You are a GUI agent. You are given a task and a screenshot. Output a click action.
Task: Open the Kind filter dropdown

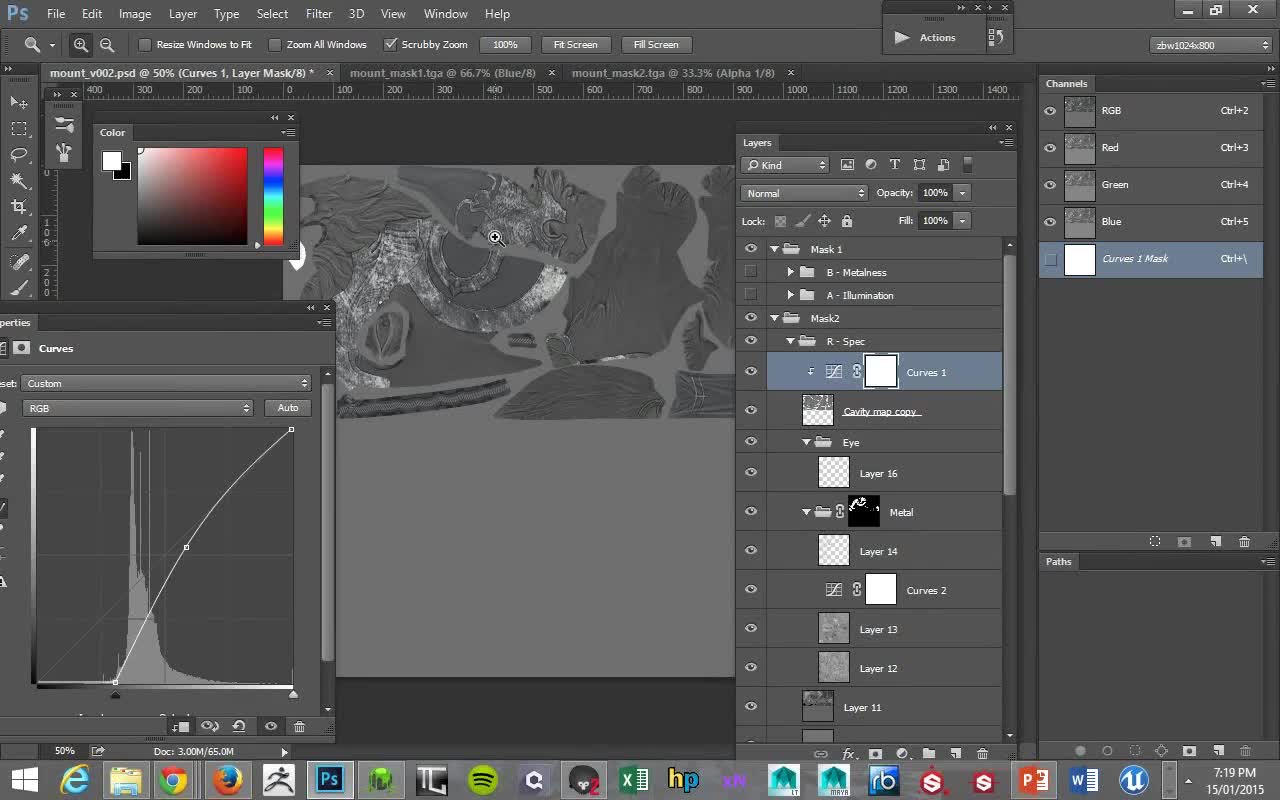click(786, 165)
